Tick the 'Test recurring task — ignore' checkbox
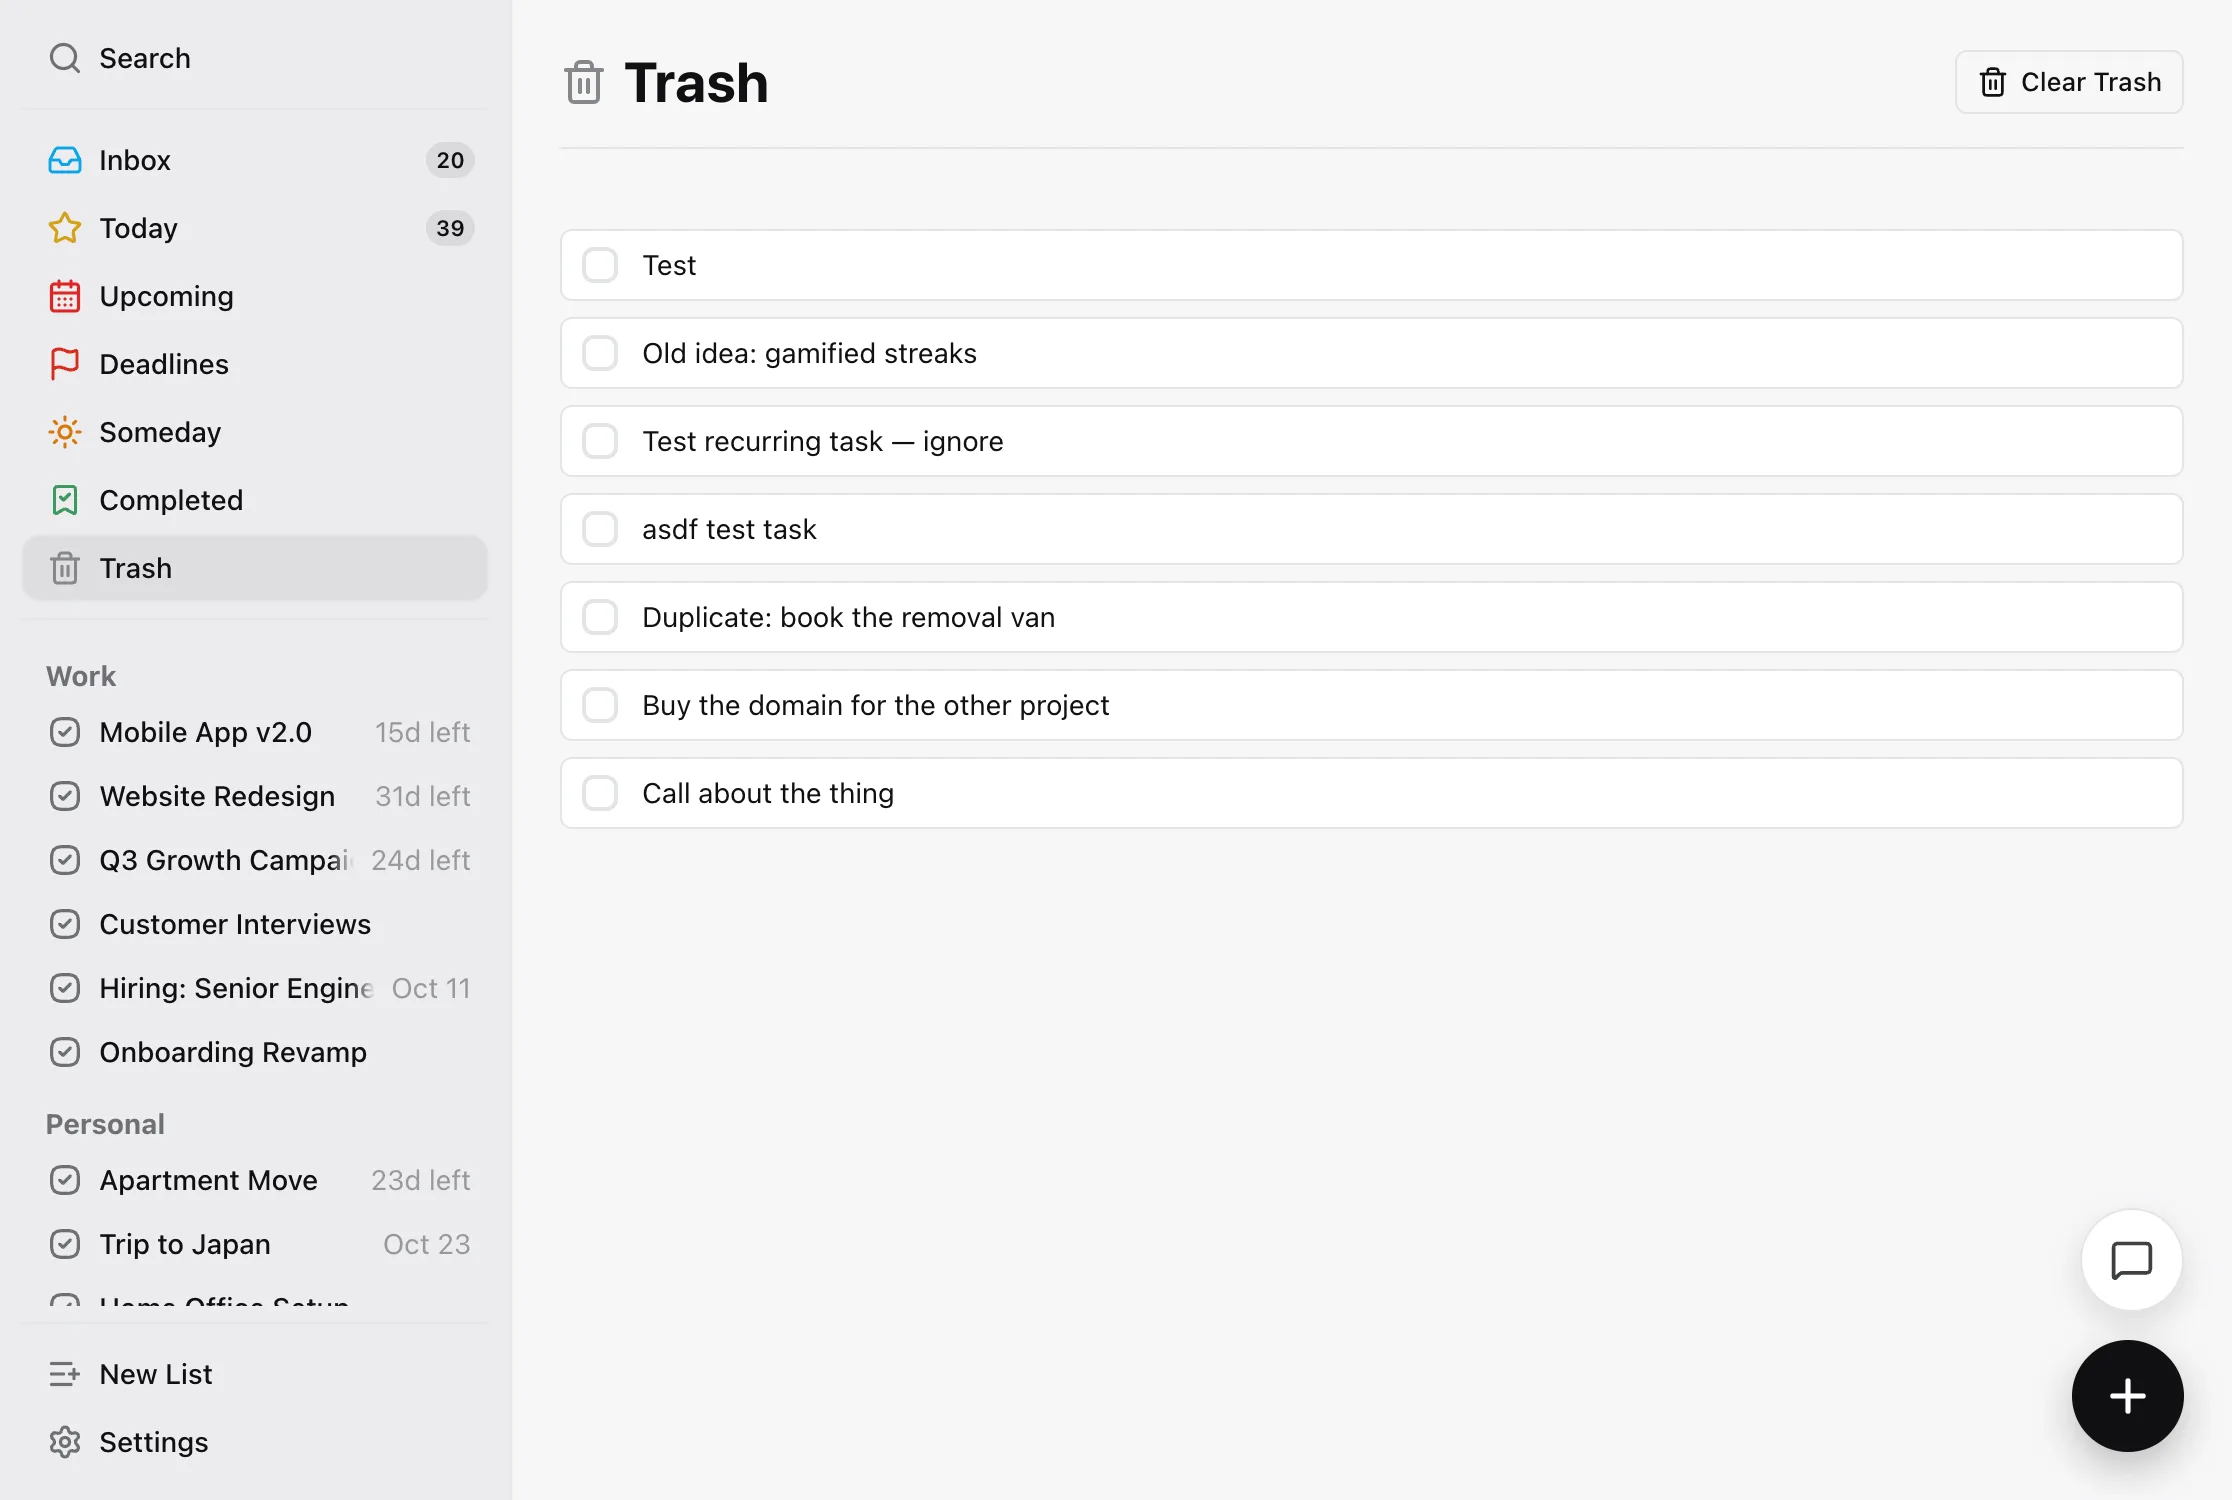This screenshot has width=2232, height=1500. [600, 441]
